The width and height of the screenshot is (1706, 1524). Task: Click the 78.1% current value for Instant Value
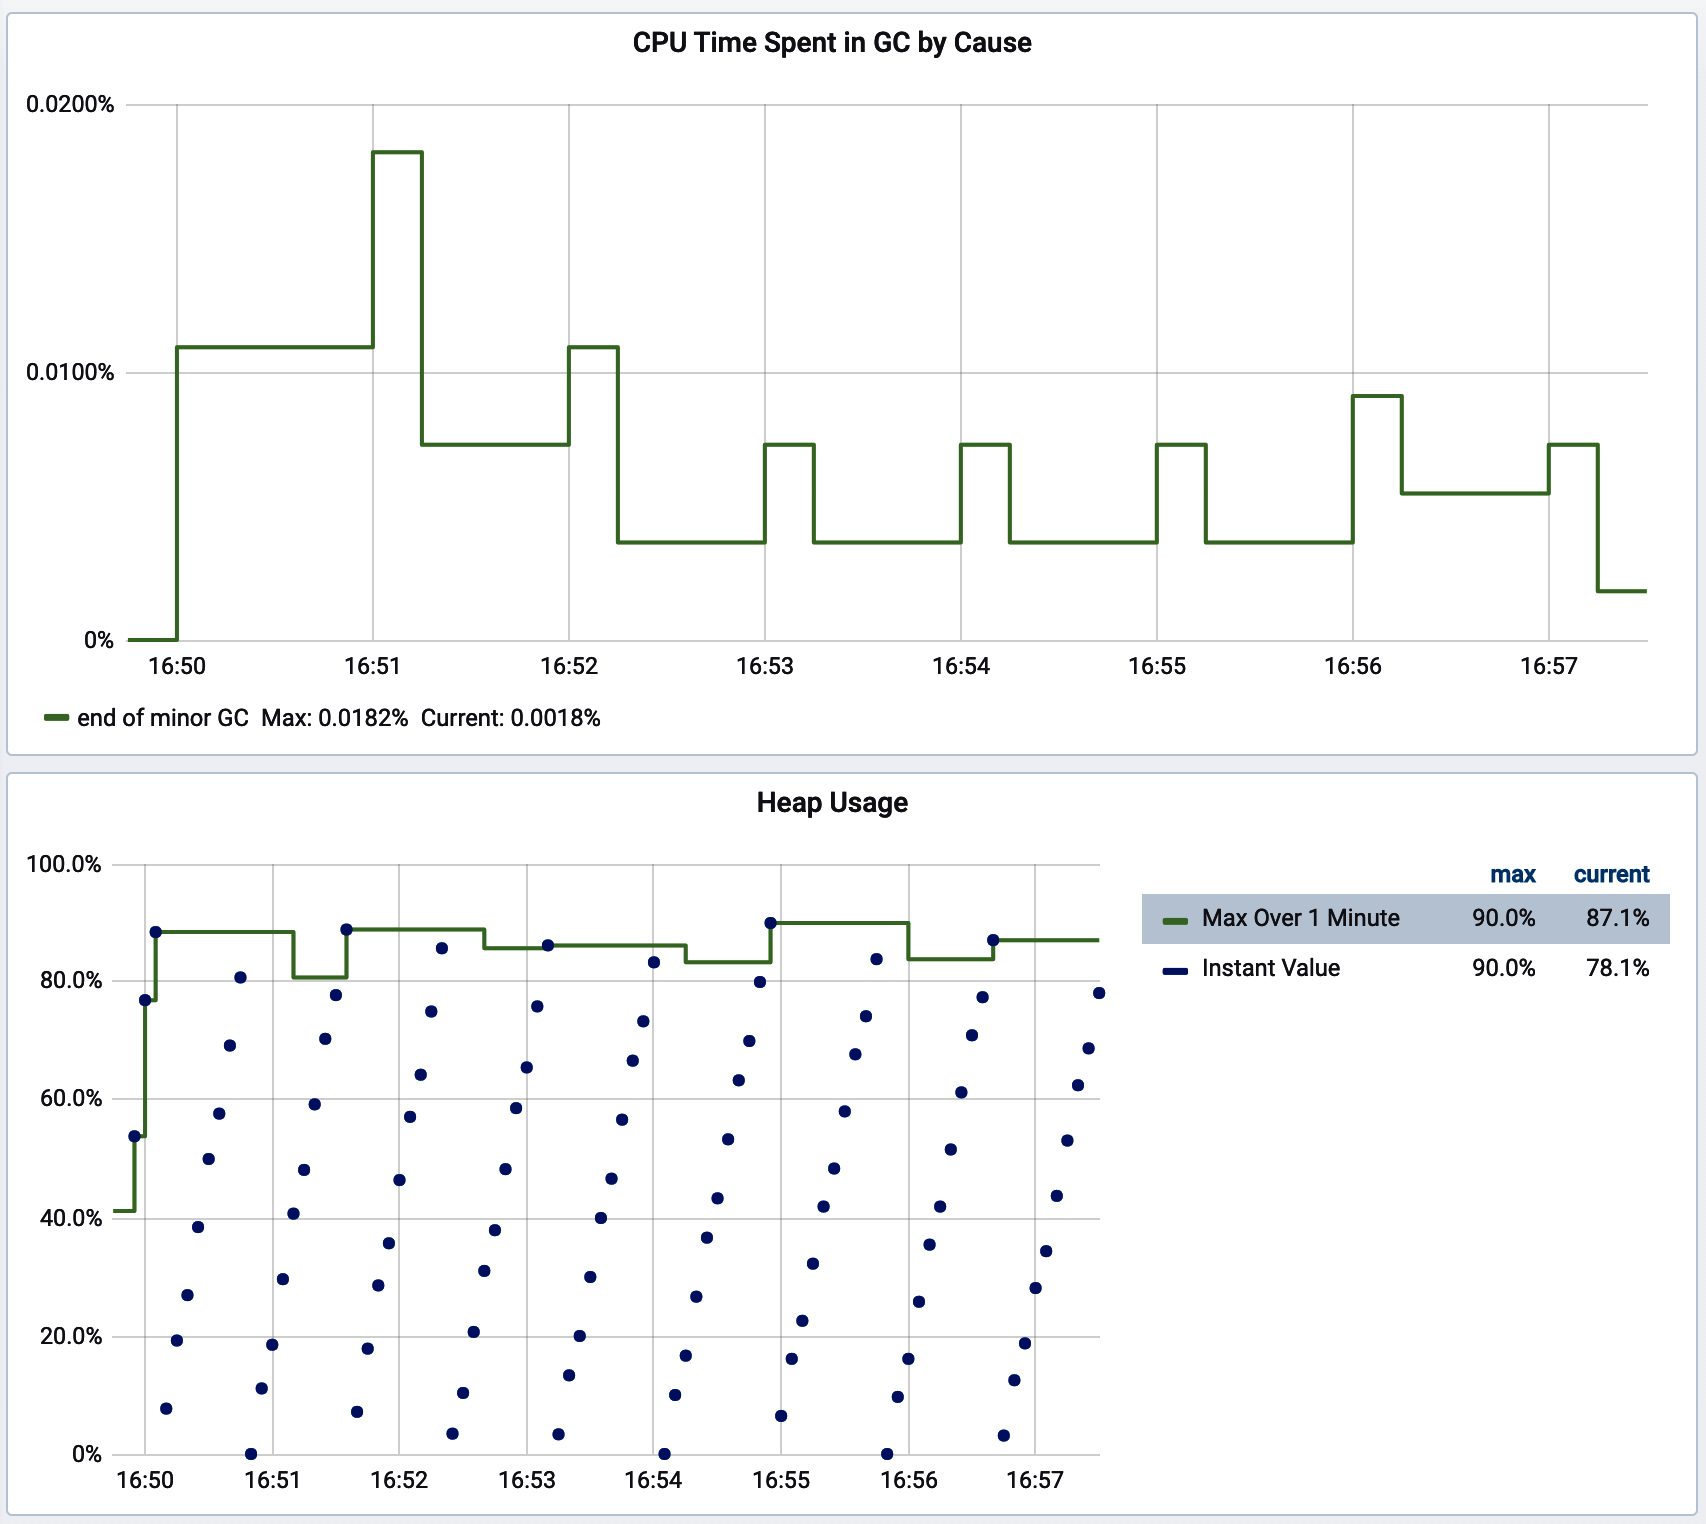[x=1617, y=968]
